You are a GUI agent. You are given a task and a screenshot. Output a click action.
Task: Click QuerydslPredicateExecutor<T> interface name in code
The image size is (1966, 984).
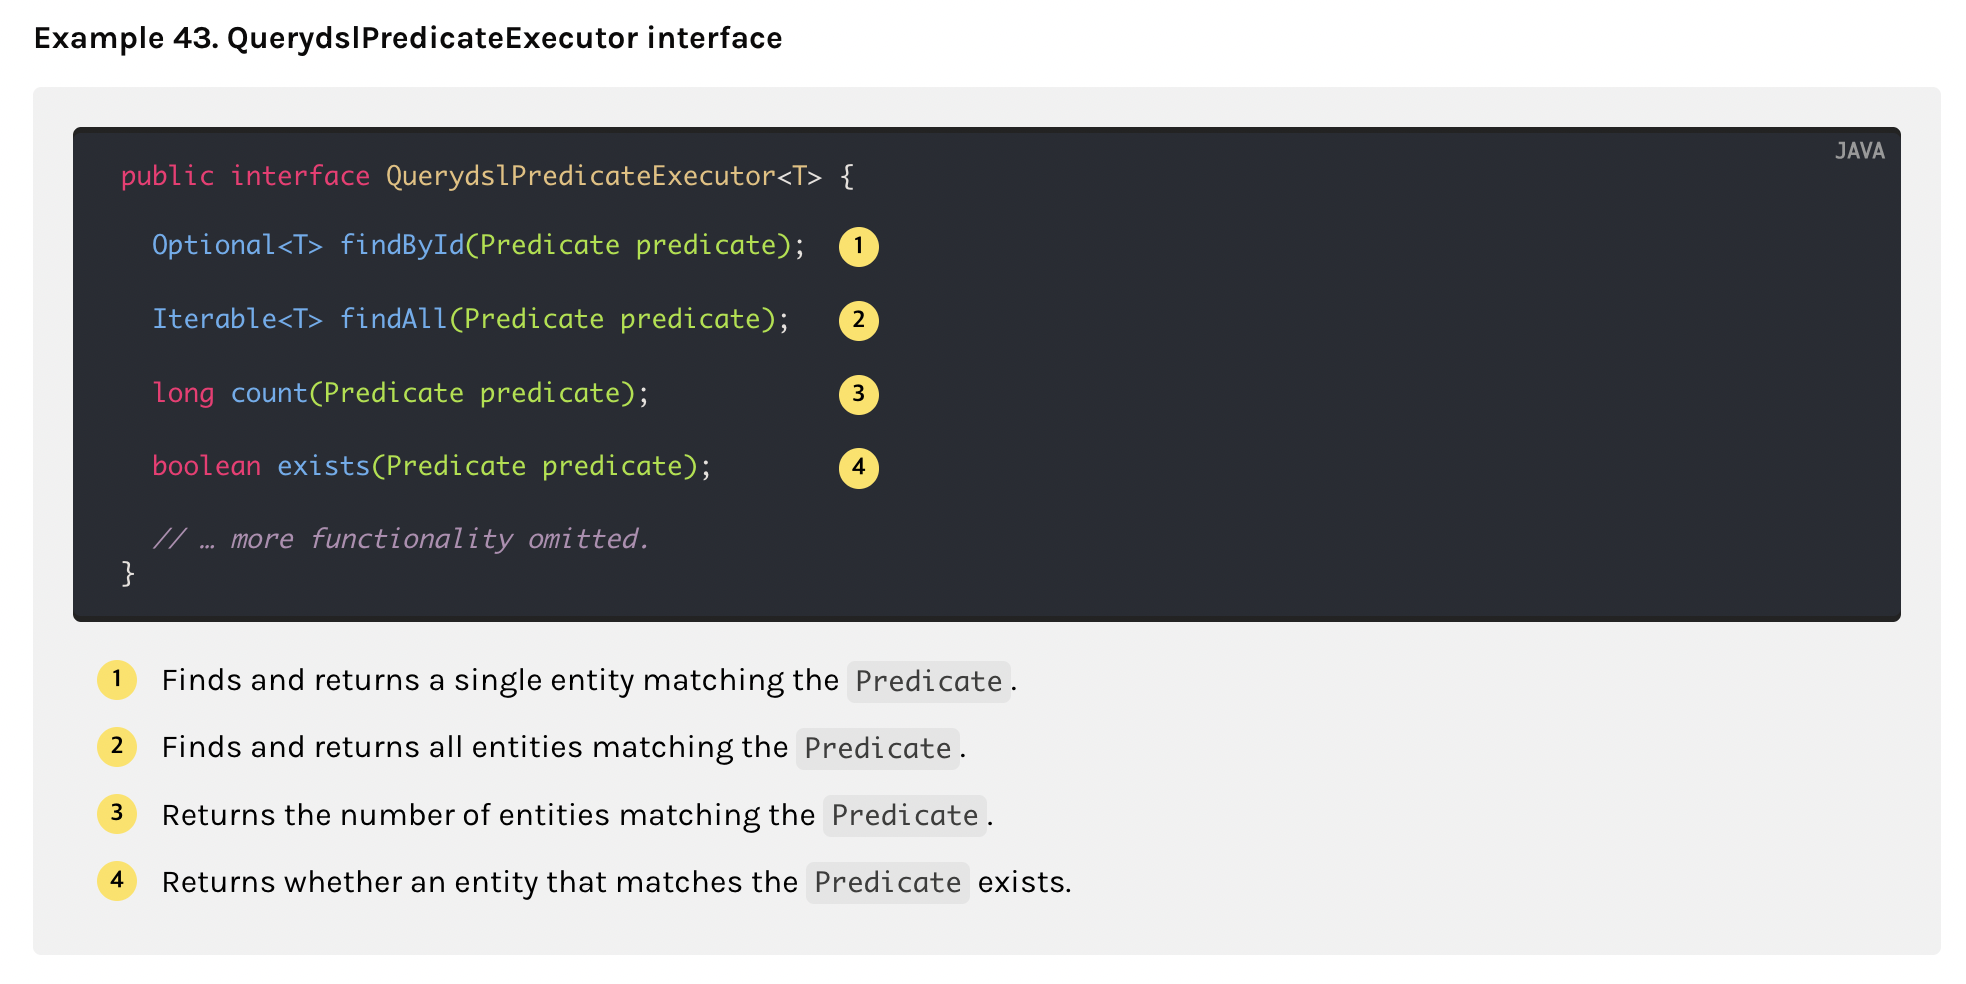point(603,176)
